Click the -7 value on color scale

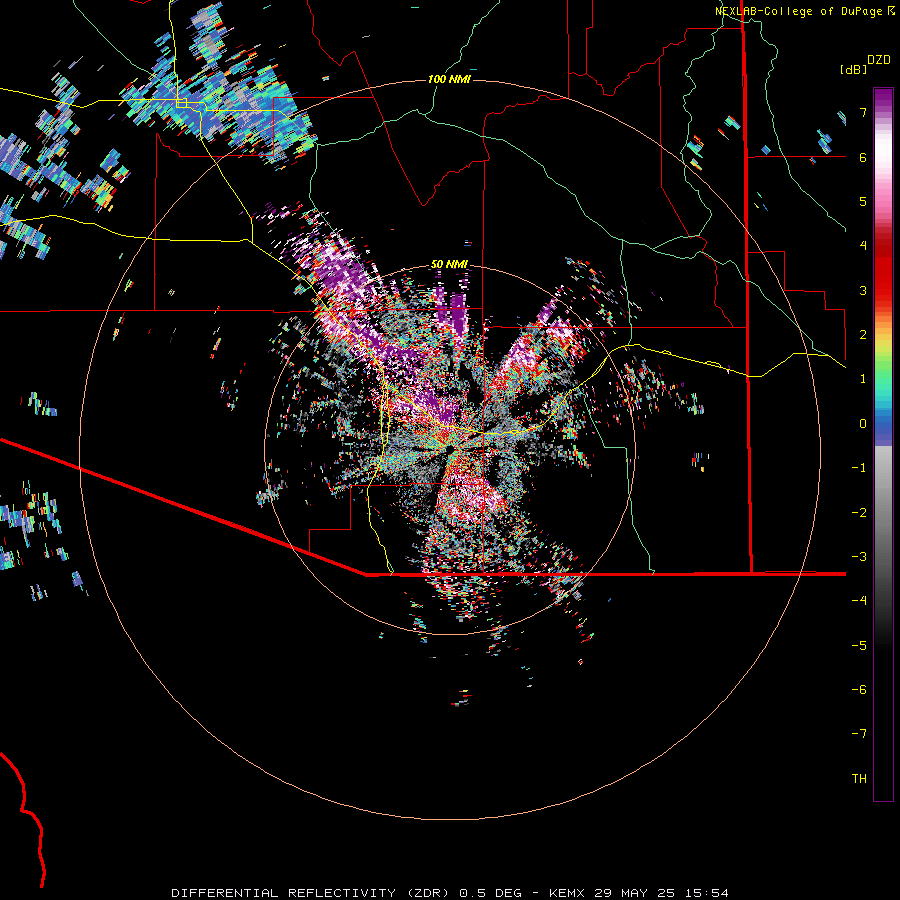pos(859,734)
